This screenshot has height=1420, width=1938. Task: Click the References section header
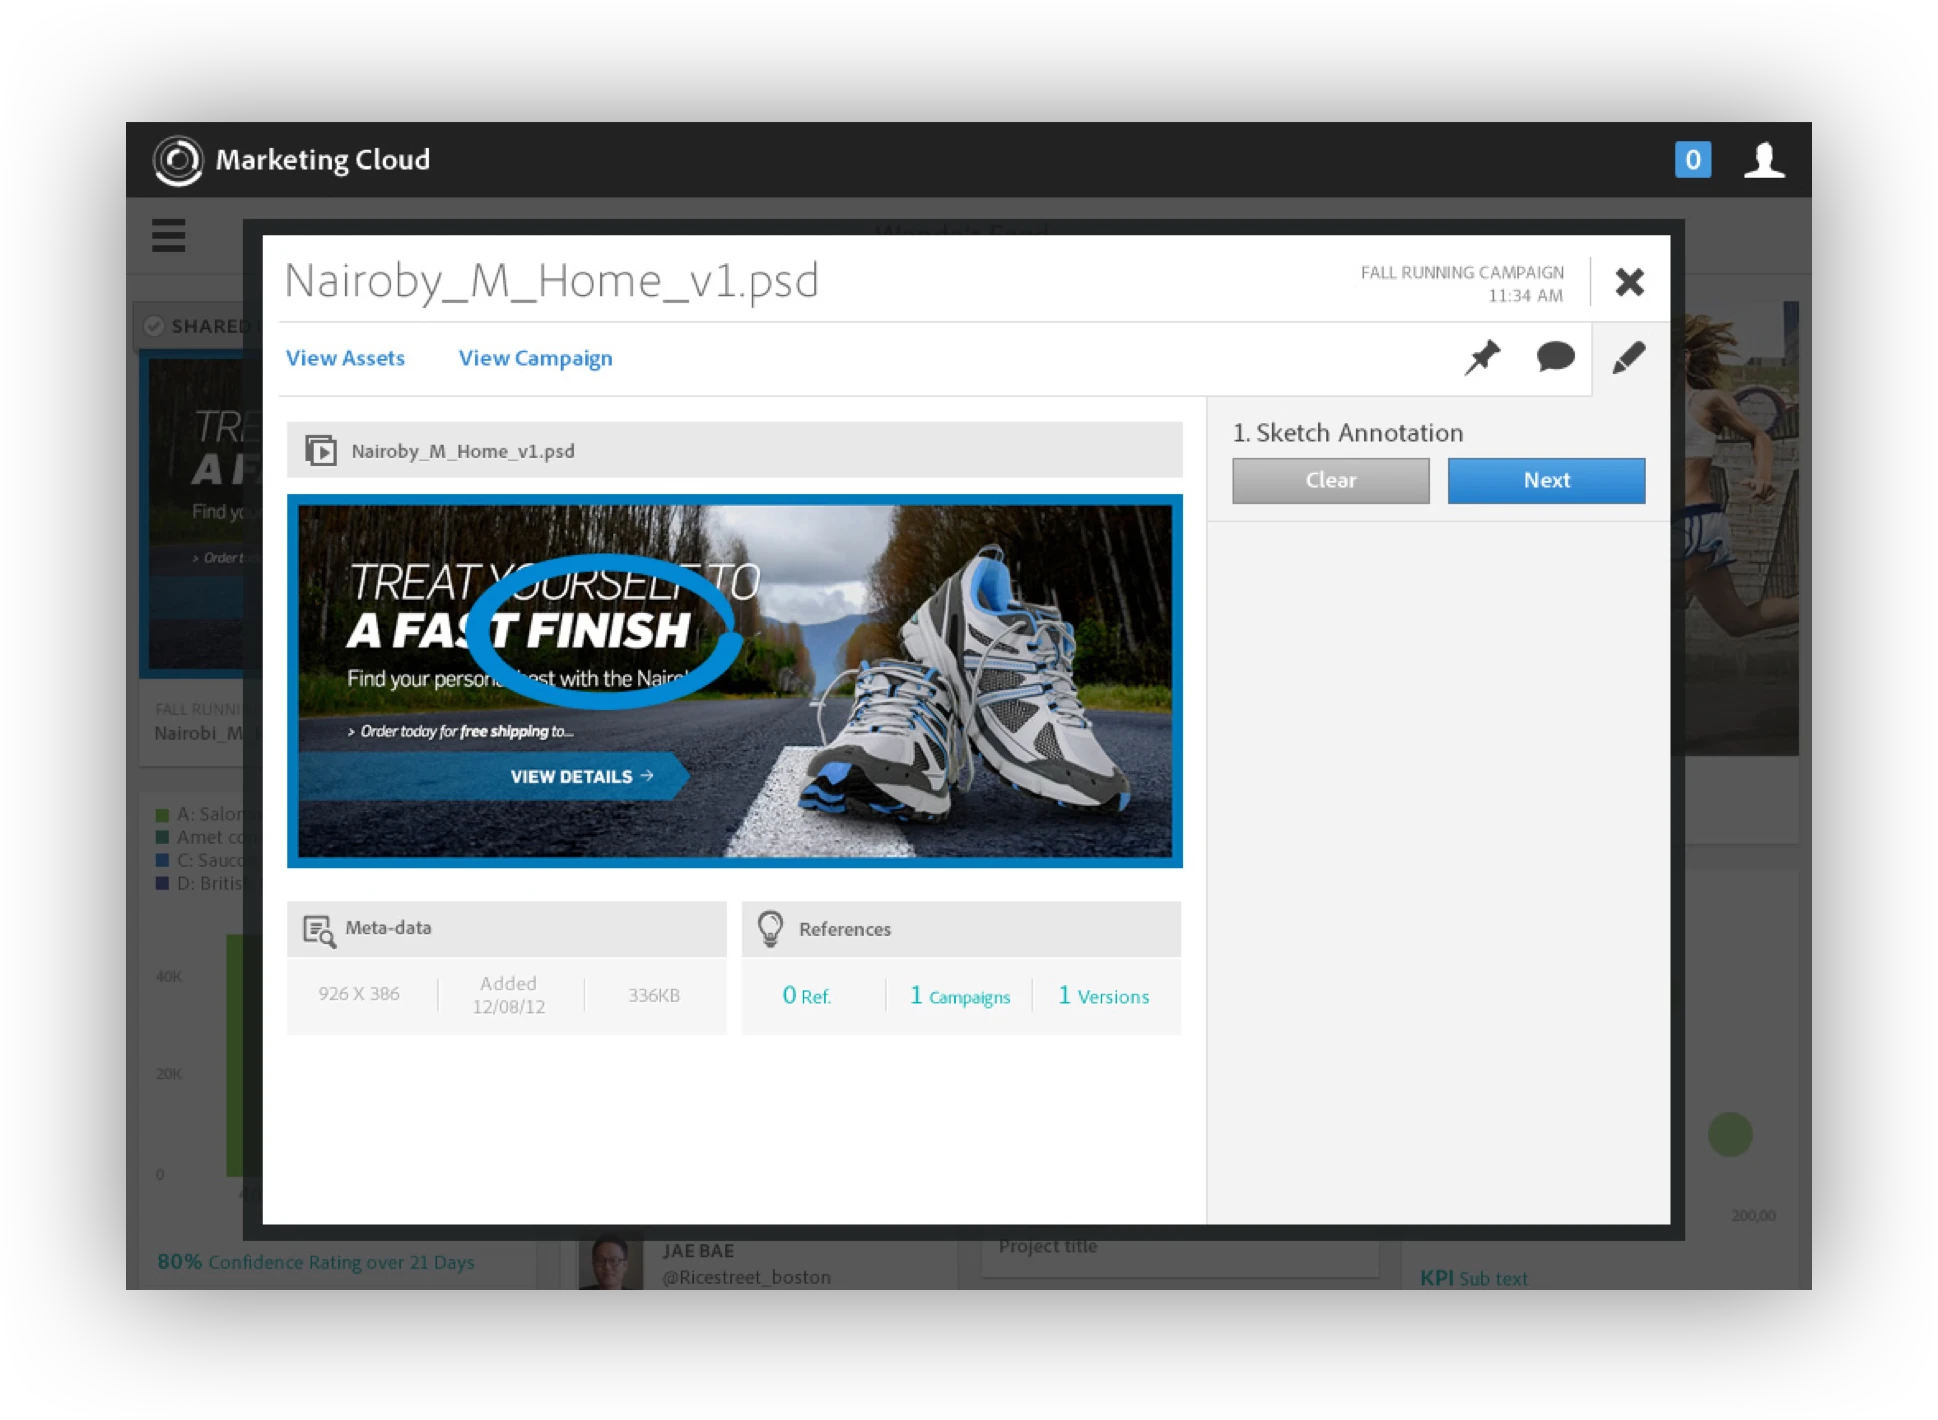pos(961,929)
